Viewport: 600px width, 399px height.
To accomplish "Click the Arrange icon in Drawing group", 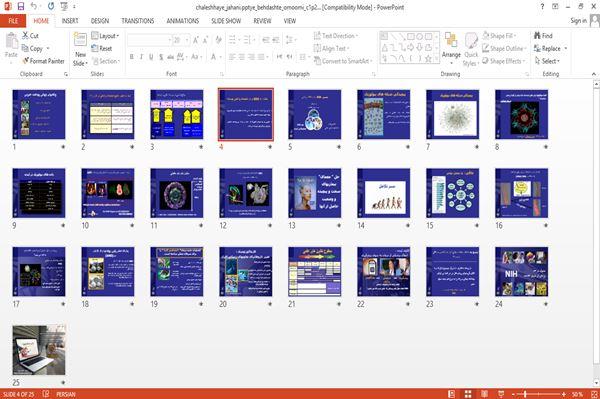I will tap(451, 40).
